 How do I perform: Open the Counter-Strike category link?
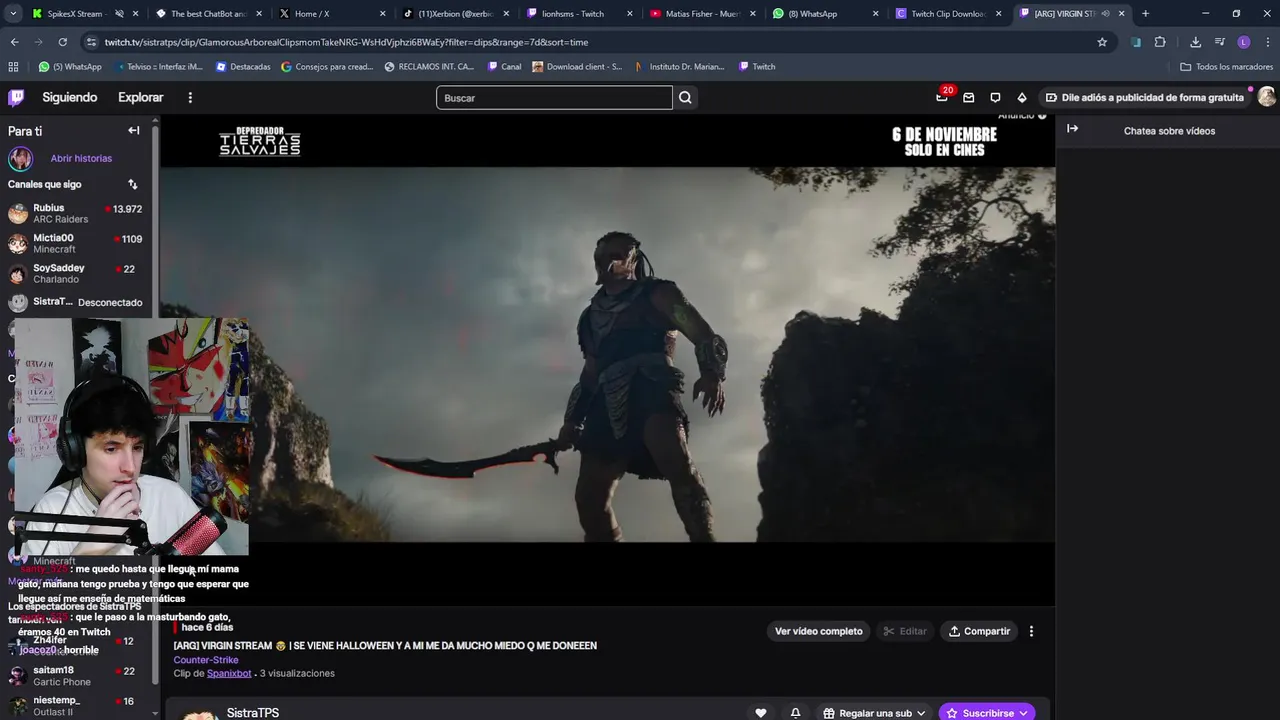click(206, 660)
